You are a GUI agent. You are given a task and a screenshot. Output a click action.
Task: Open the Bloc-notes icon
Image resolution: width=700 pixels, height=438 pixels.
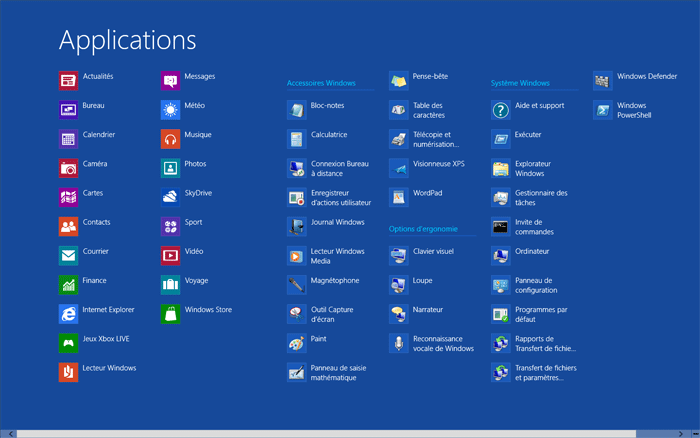point(296,110)
